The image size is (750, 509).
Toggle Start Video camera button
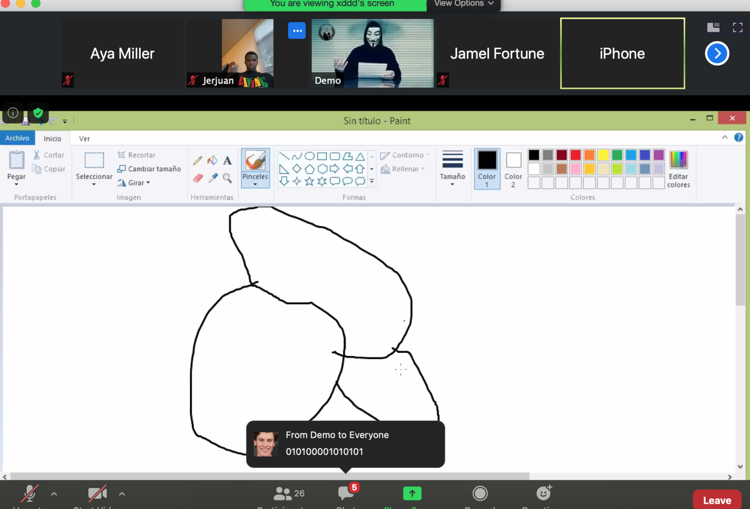click(97, 495)
